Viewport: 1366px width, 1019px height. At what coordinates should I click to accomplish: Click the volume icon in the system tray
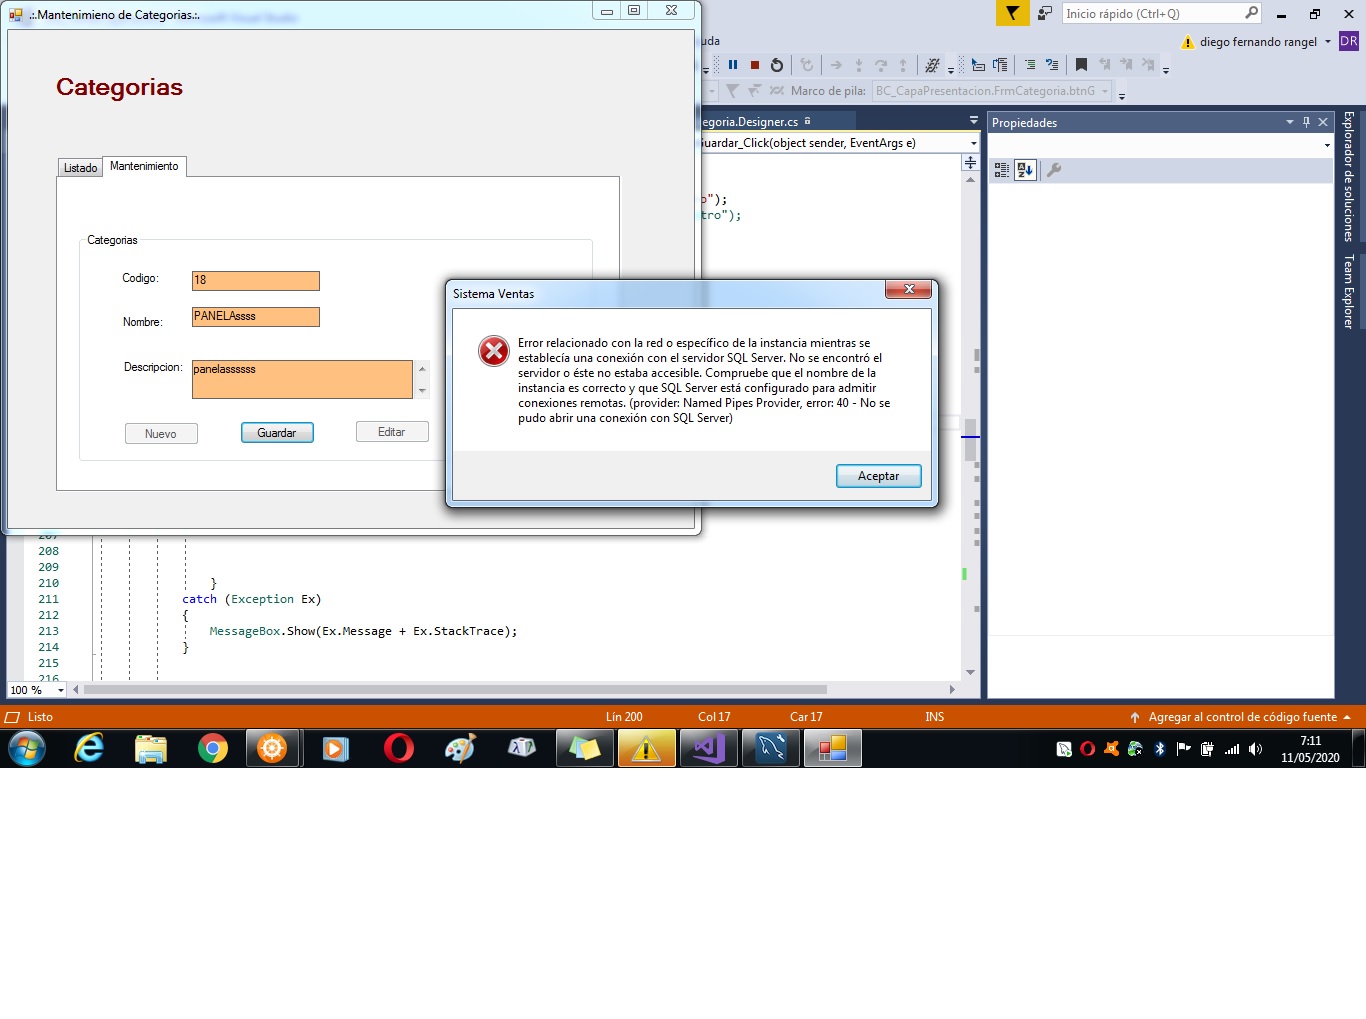[1256, 749]
